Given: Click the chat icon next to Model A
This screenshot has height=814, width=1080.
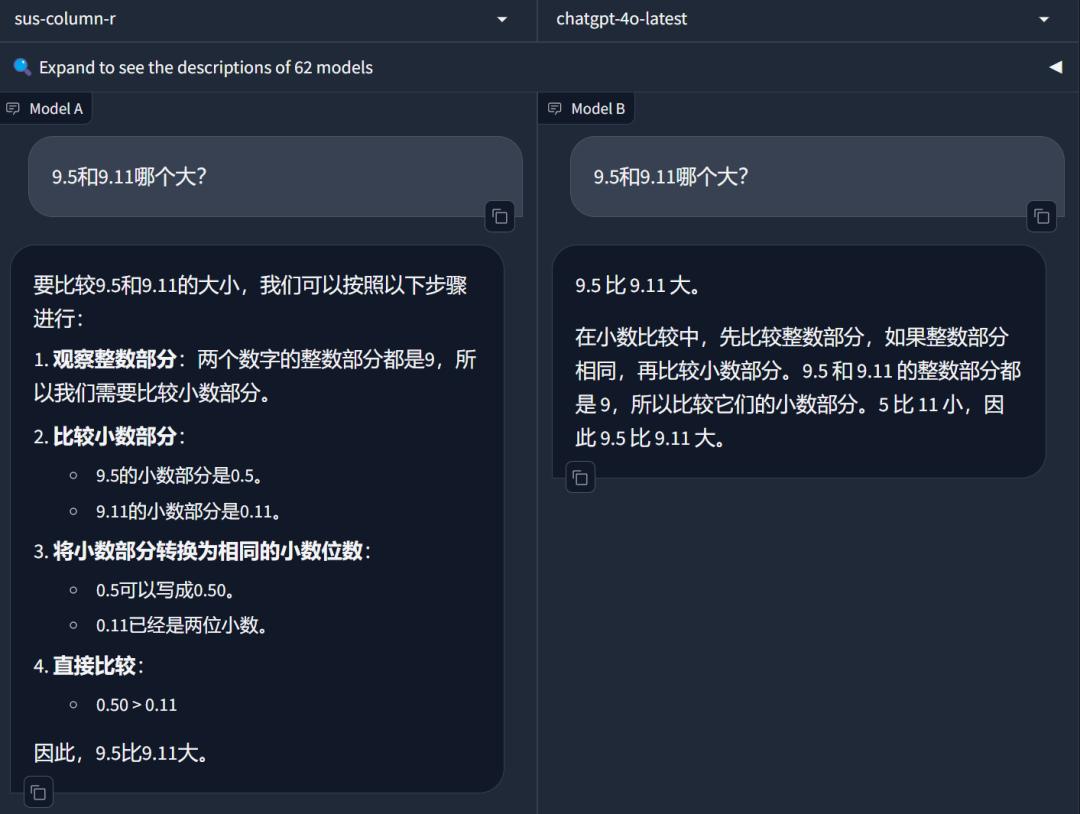Looking at the screenshot, I should [13, 108].
